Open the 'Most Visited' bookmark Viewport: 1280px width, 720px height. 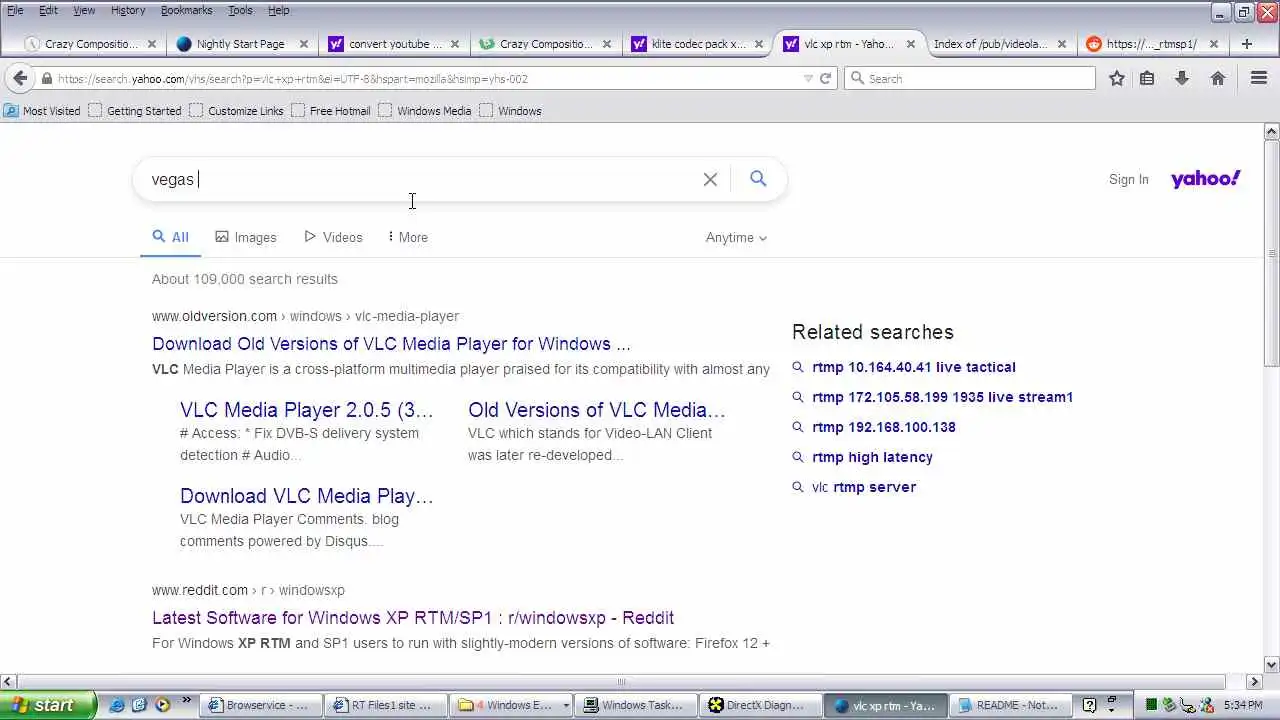point(42,111)
